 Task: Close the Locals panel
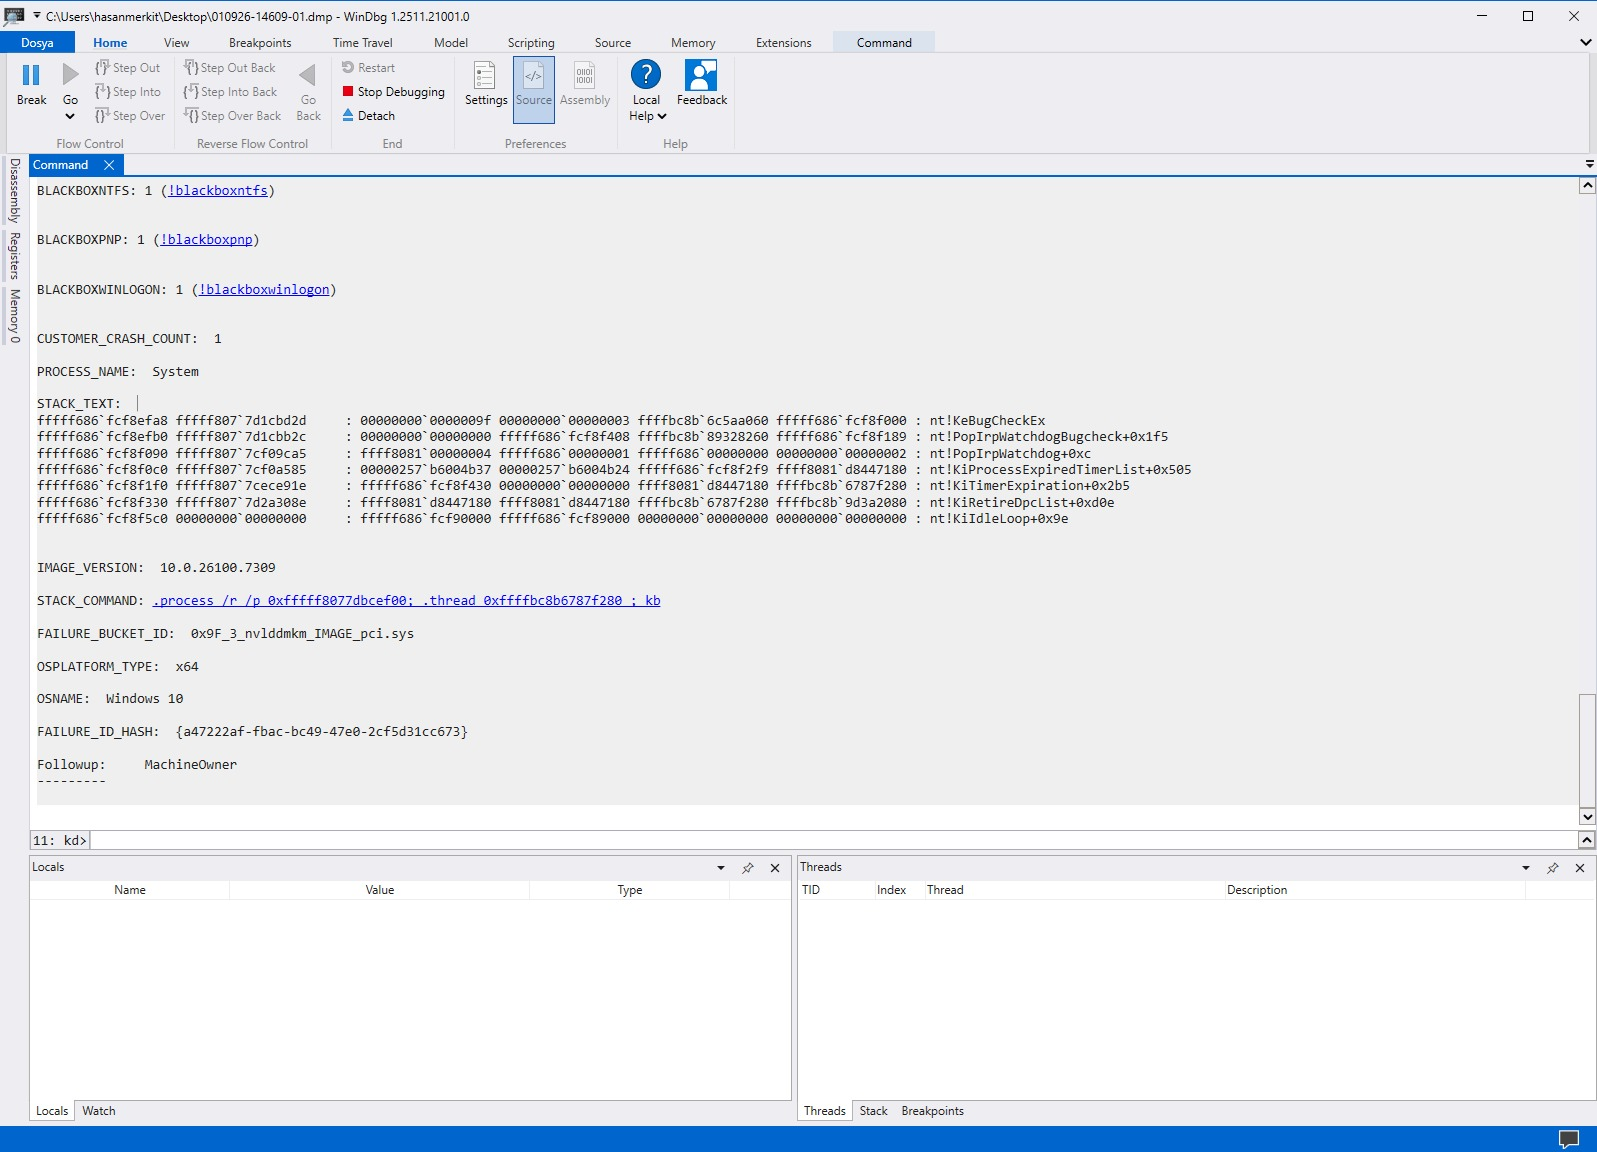775,868
